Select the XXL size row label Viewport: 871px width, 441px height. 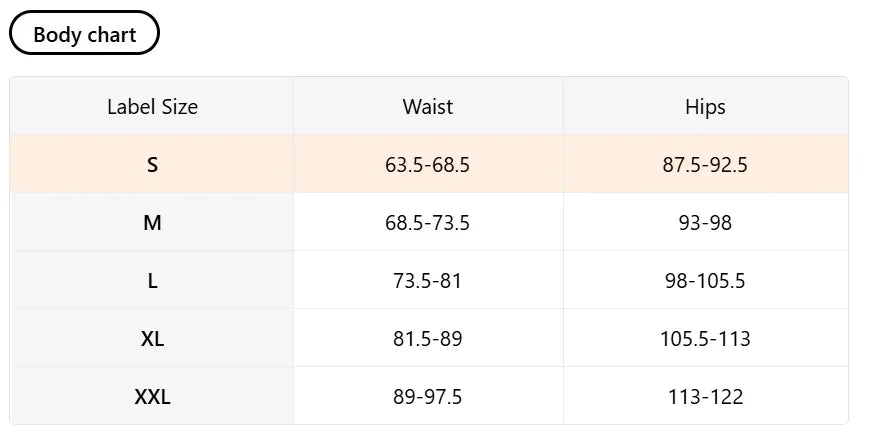click(152, 397)
